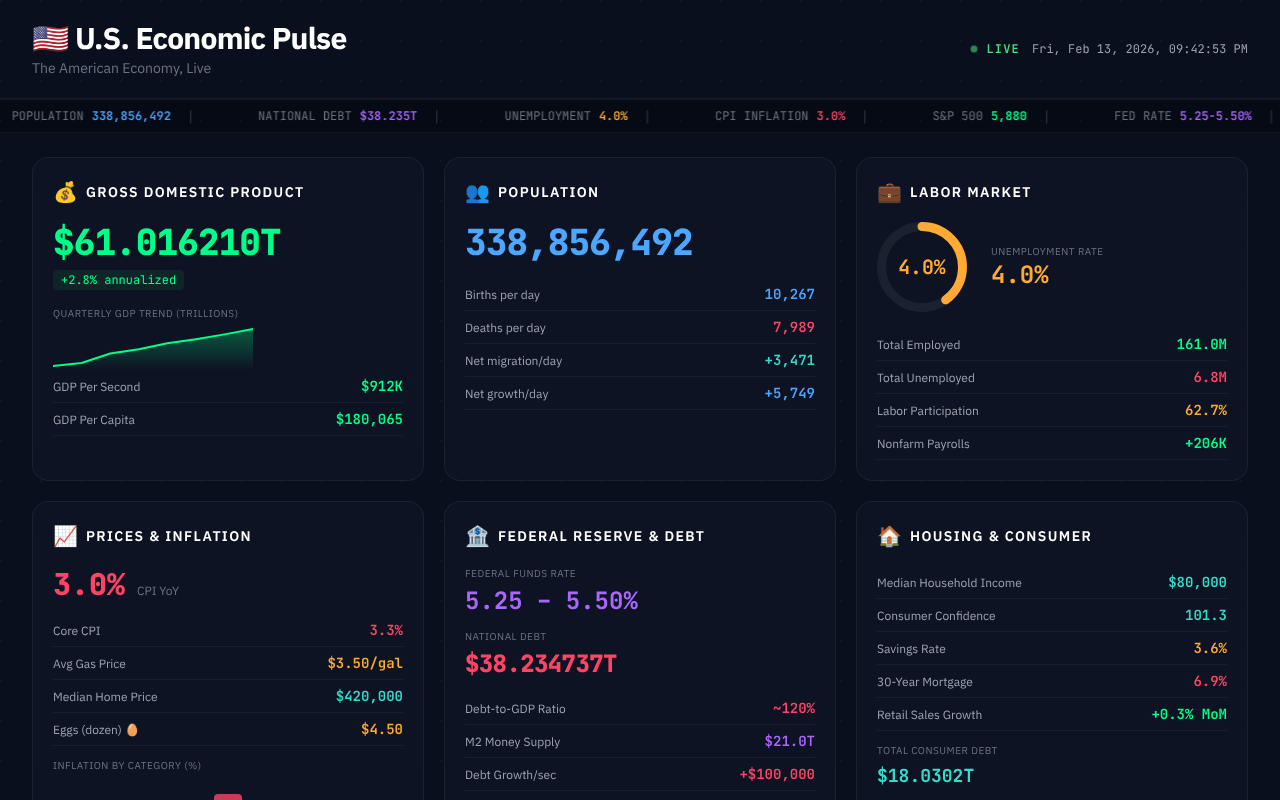This screenshot has width=1280, height=800.
Task: Click the pink inflation category bar
Action: point(228,795)
